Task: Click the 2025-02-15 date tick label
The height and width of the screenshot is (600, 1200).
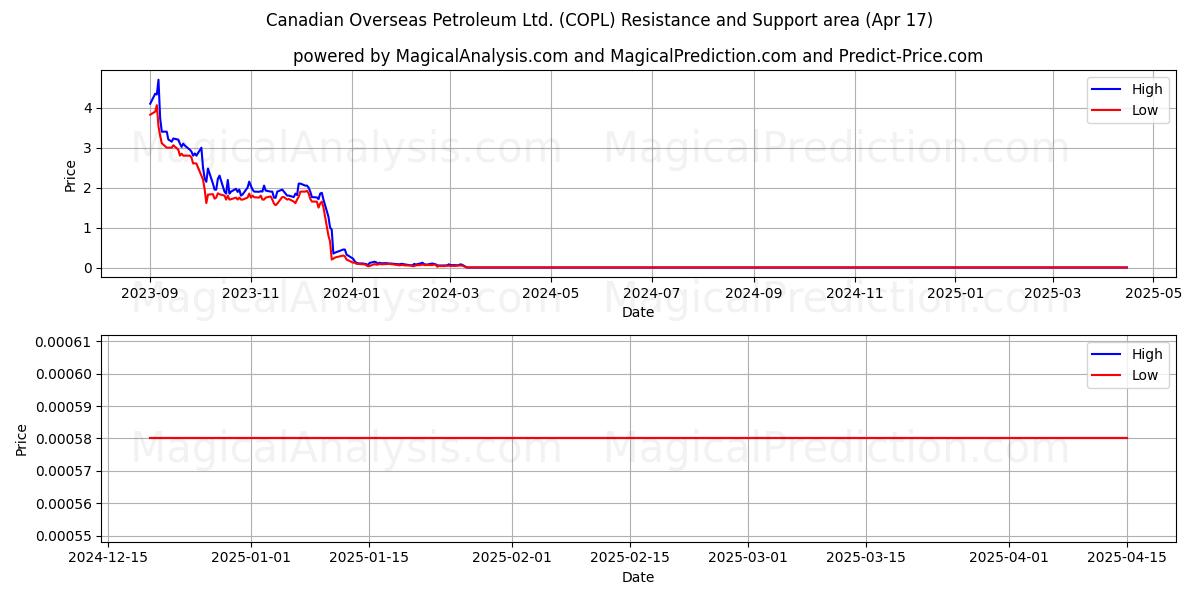Action: 630,557
